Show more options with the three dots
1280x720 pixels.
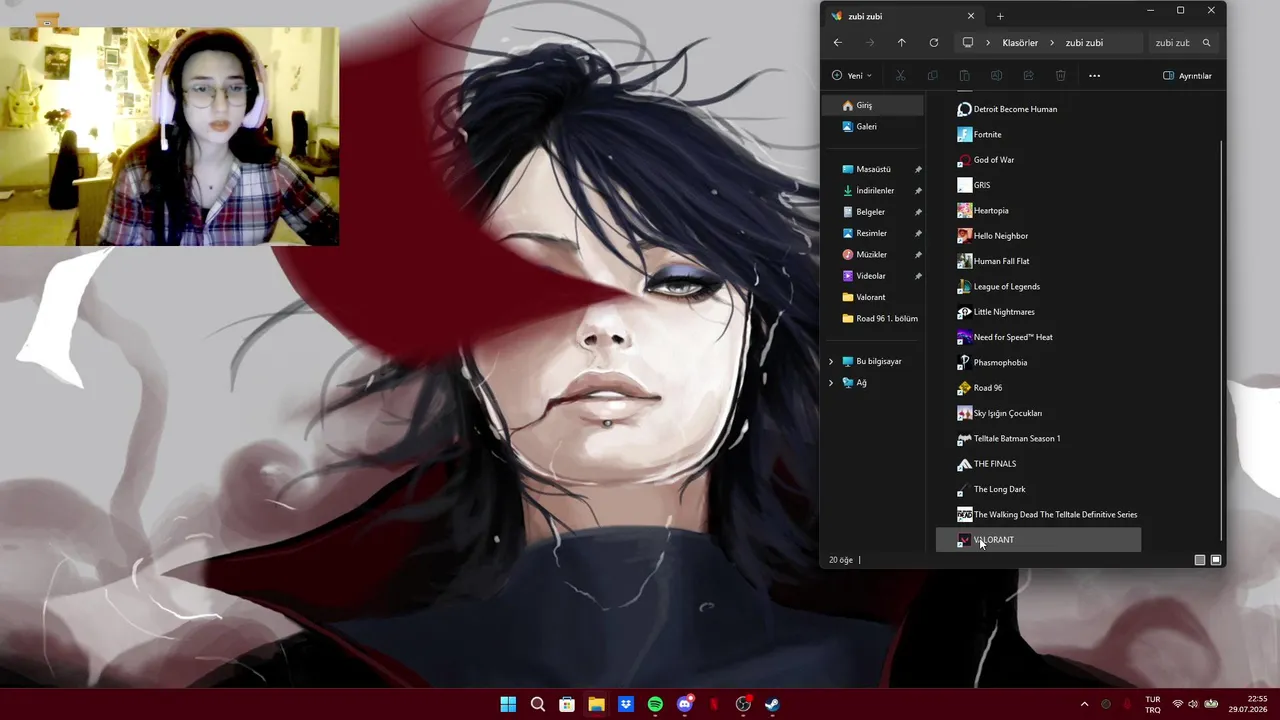click(1094, 76)
